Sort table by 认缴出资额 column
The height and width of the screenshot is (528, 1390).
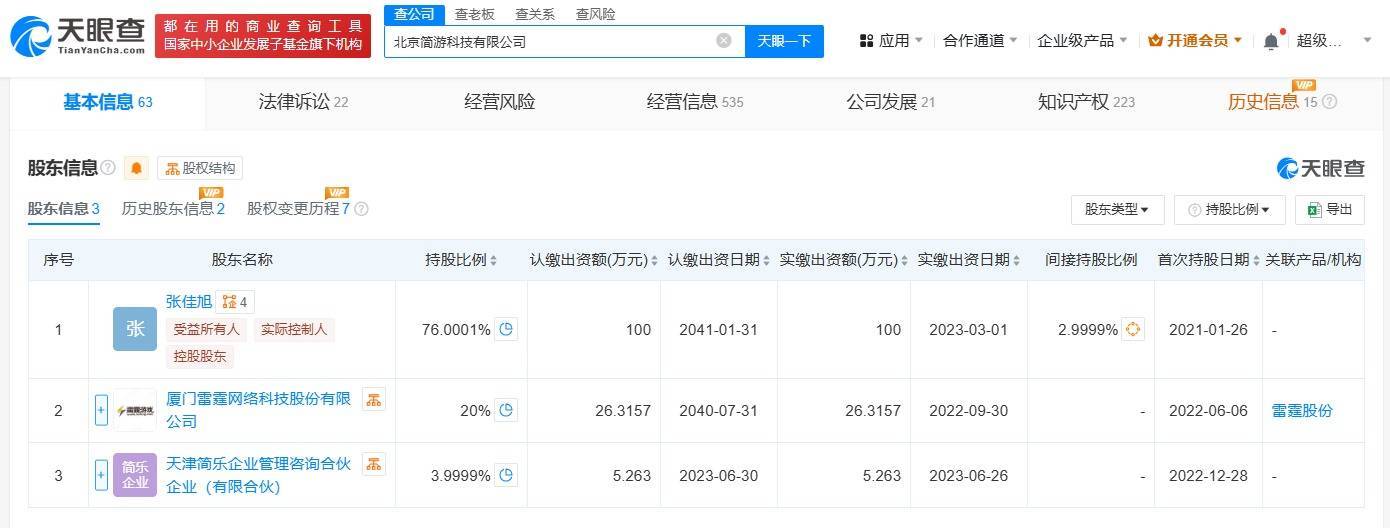593,260
